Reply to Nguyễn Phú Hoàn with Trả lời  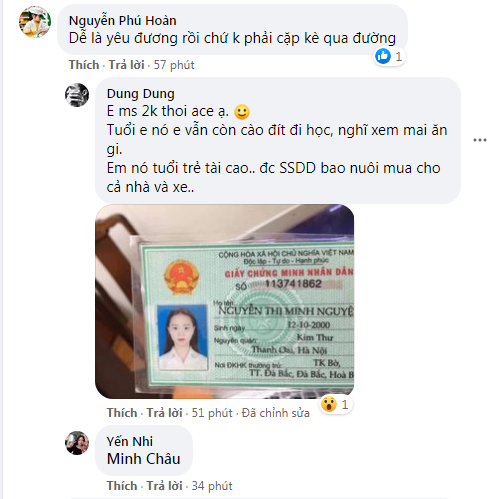126,65
